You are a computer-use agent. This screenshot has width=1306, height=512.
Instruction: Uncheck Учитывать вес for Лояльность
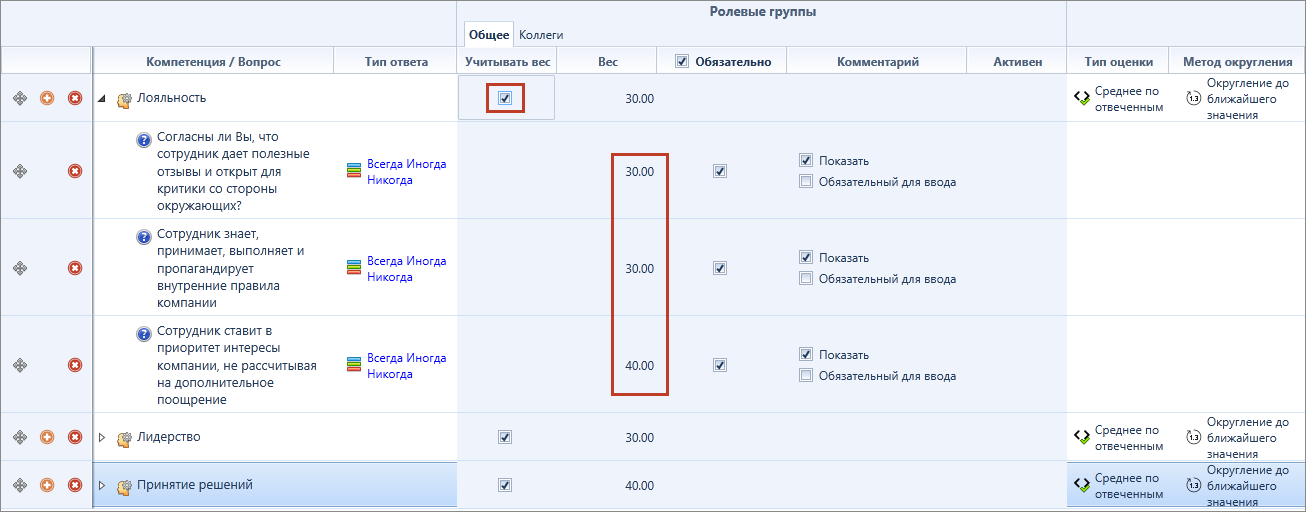(505, 98)
